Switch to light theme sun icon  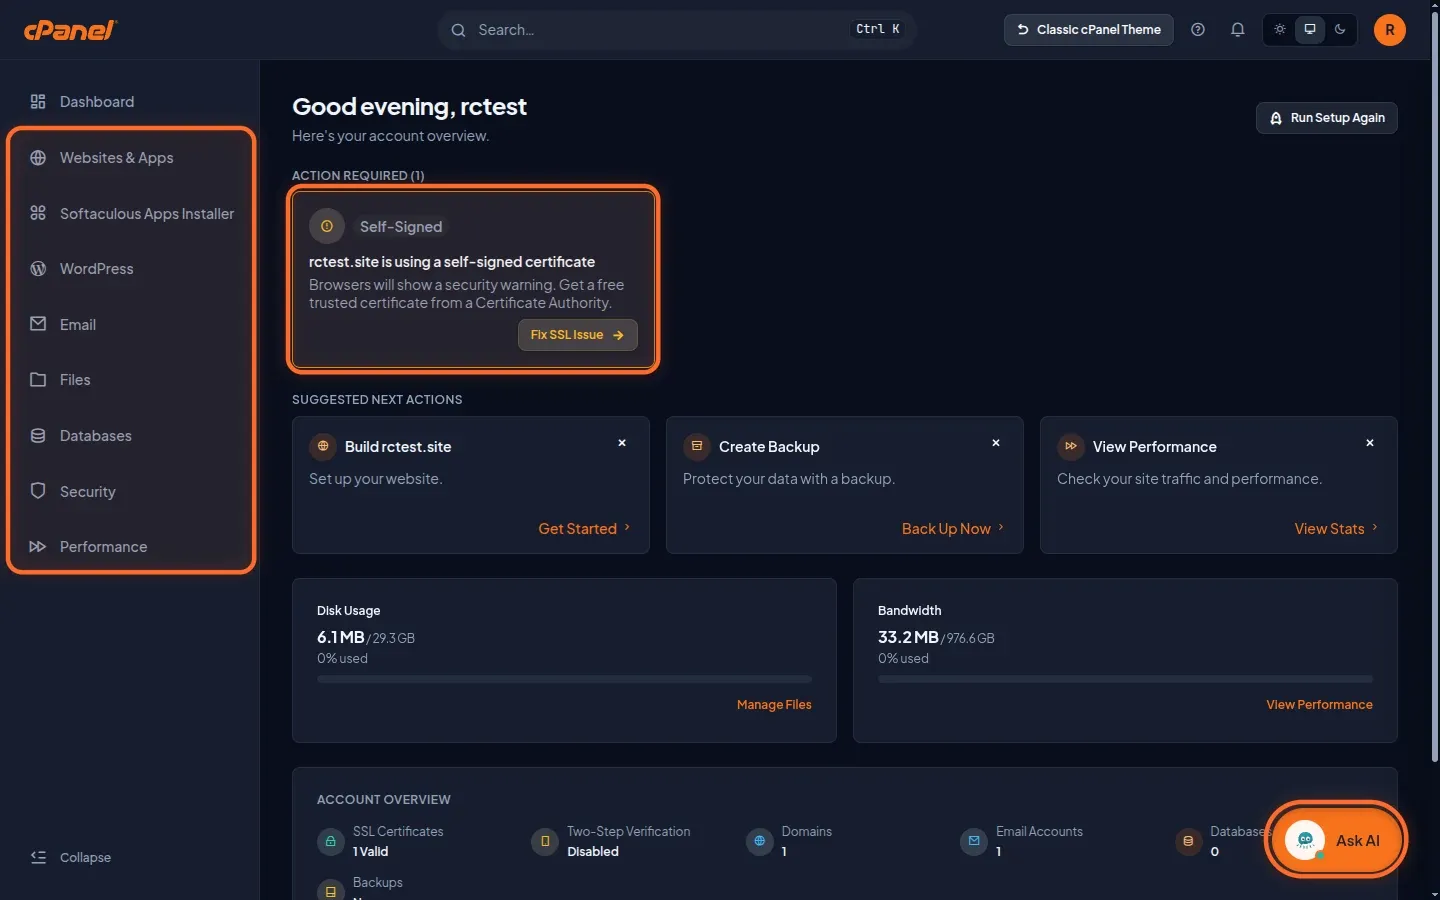1280,30
